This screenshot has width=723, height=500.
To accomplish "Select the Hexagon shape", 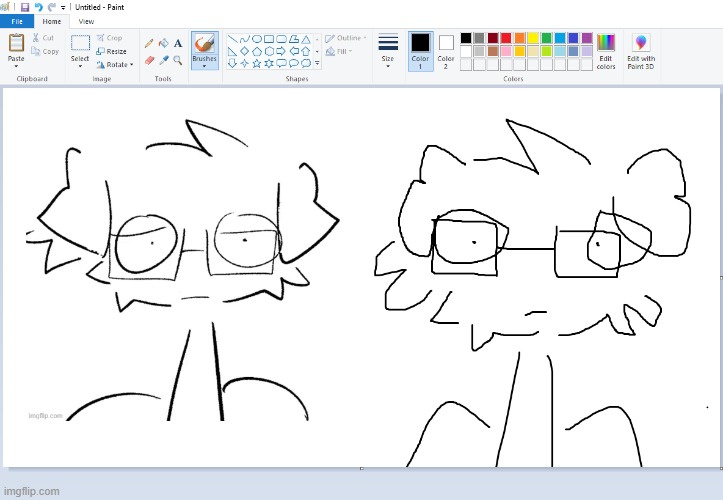I will point(269,51).
